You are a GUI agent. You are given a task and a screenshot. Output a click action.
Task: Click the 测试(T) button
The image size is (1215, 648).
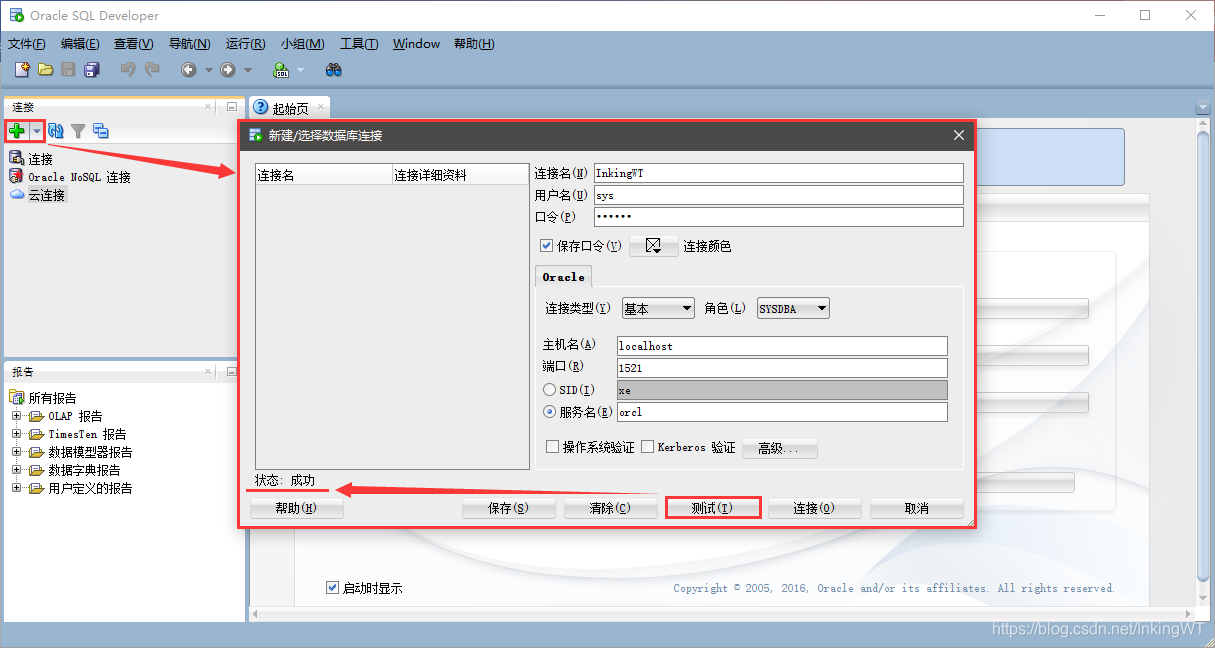click(713, 508)
